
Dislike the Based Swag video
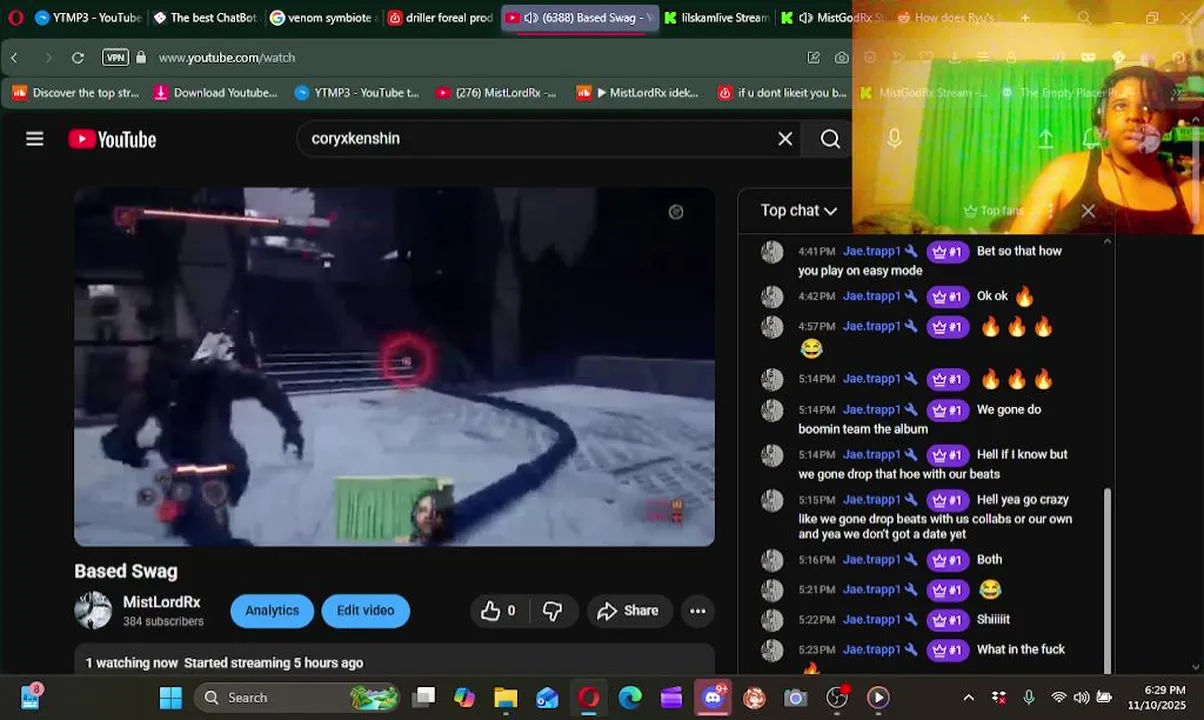click(552, 611)
